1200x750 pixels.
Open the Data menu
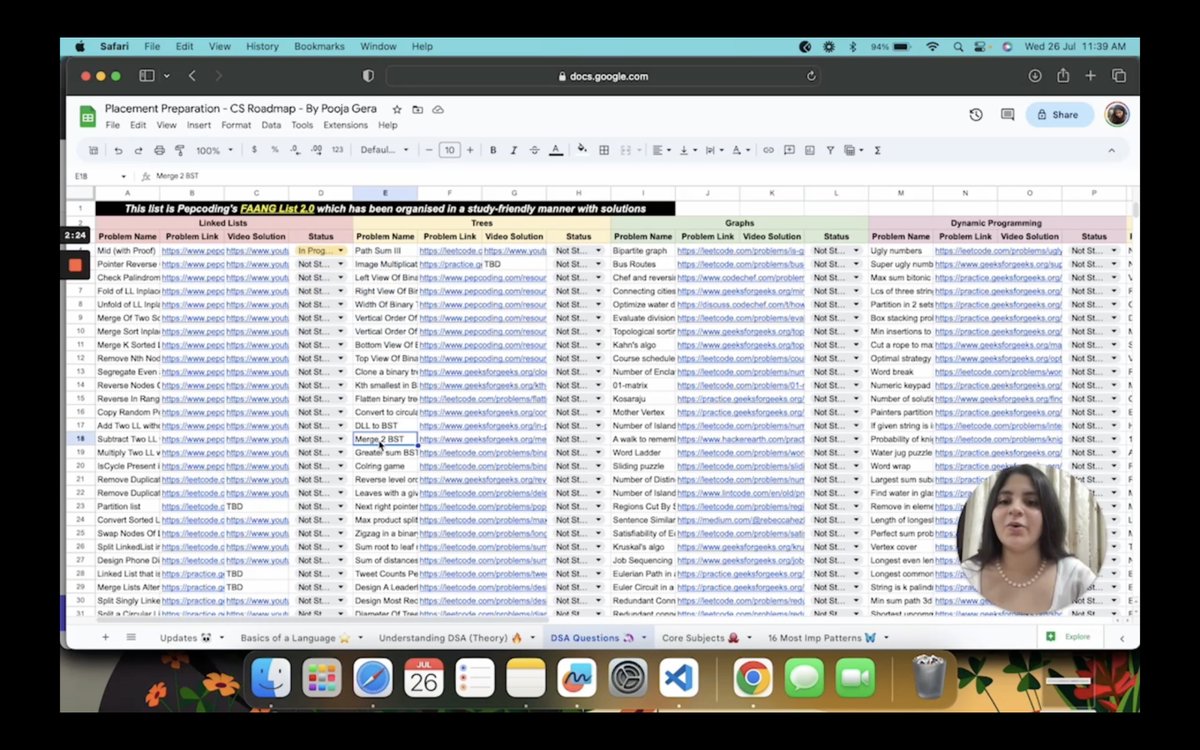pyautogui.click(x=271, y=125)
